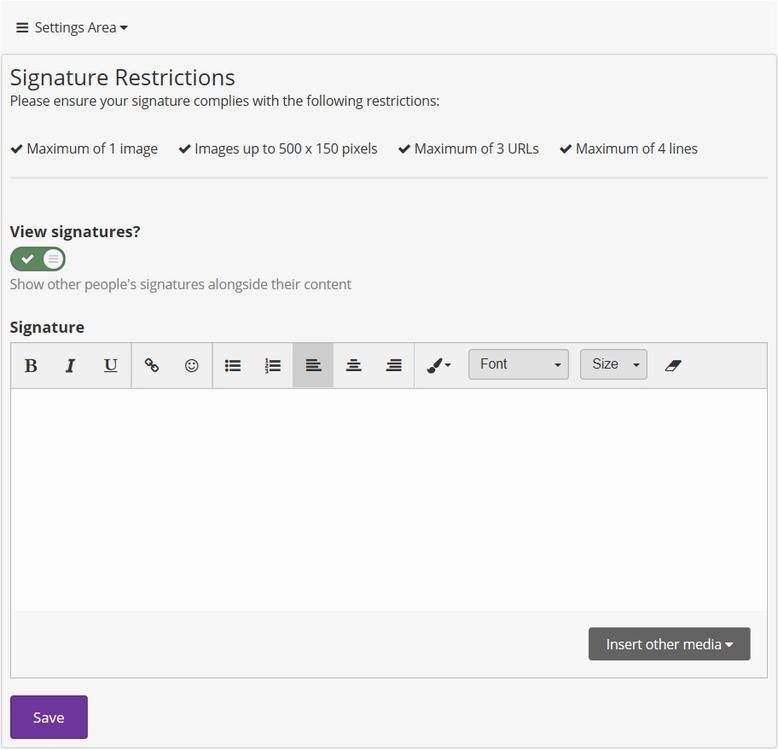Viewport: 778px width, 750px height.
Task: Insert a link using the chain icon
Action: coord(152,366)
